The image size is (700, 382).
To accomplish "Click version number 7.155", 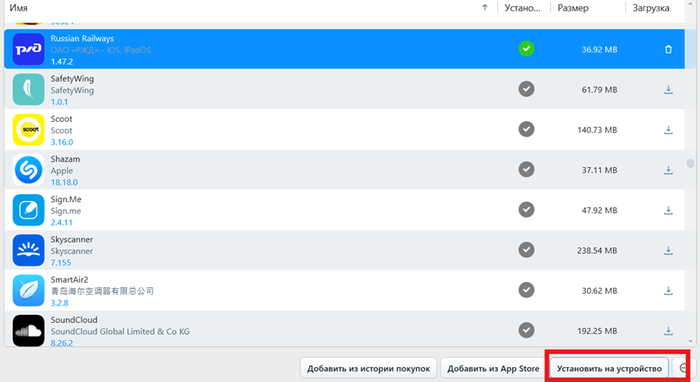I will pos(61,262).
